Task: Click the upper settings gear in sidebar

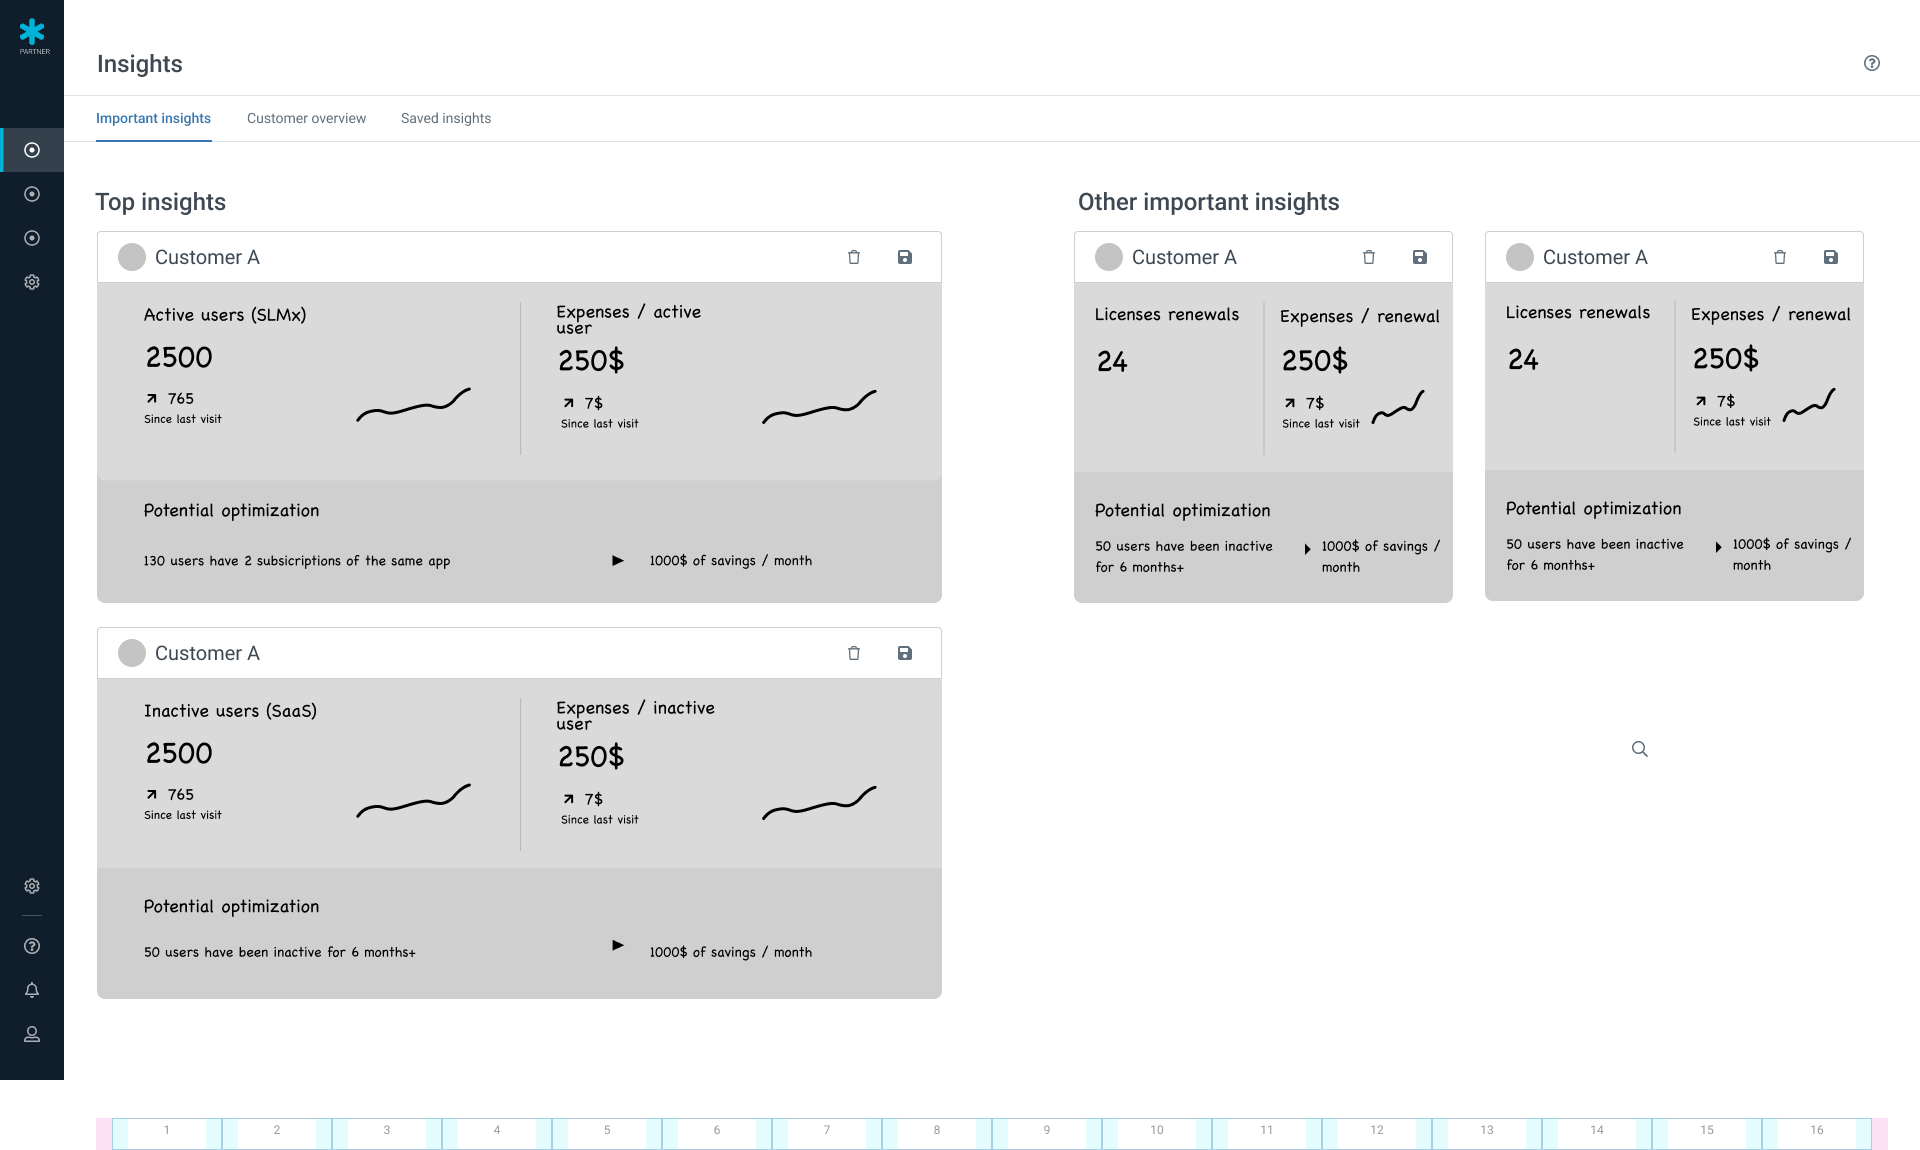Action: point(32,282)
